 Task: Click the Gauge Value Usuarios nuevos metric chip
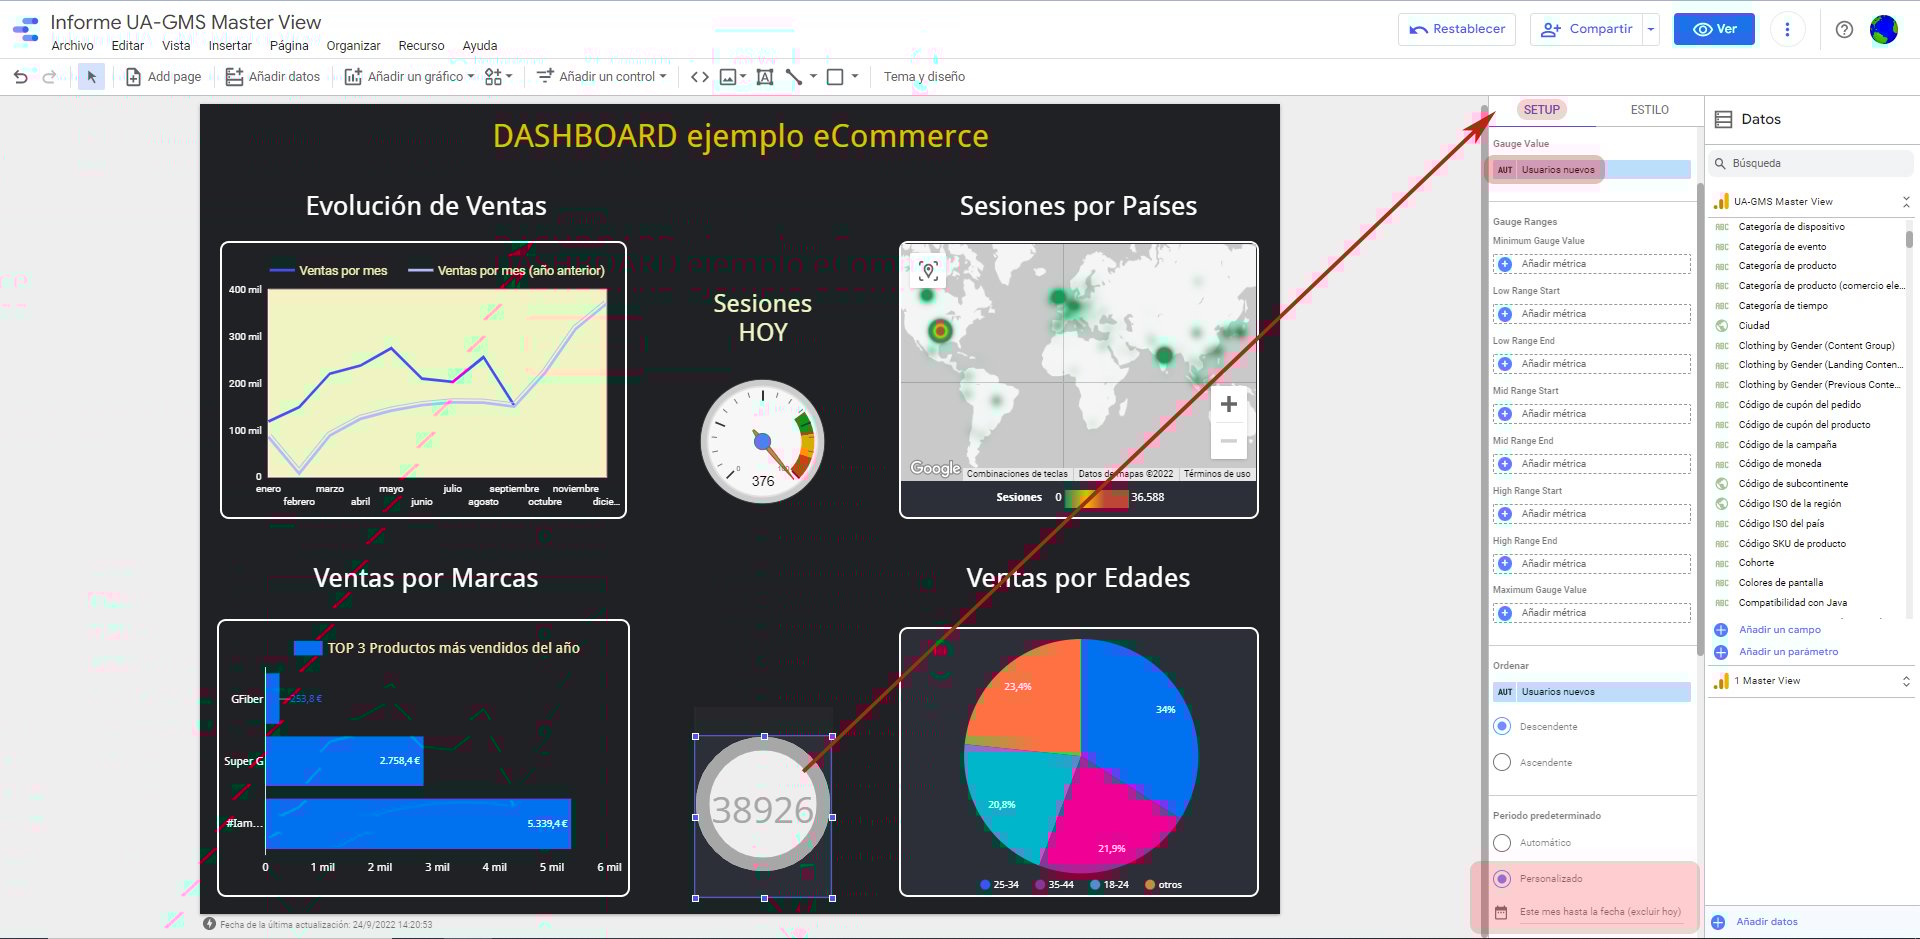(1592, 170)
